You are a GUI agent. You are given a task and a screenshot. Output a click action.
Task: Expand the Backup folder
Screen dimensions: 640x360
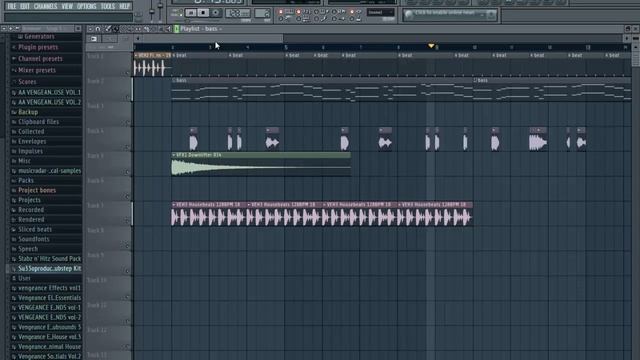(28, 112)
